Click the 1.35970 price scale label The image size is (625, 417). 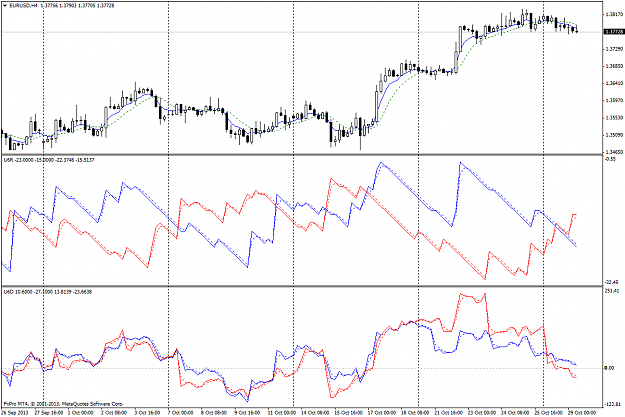614,100
